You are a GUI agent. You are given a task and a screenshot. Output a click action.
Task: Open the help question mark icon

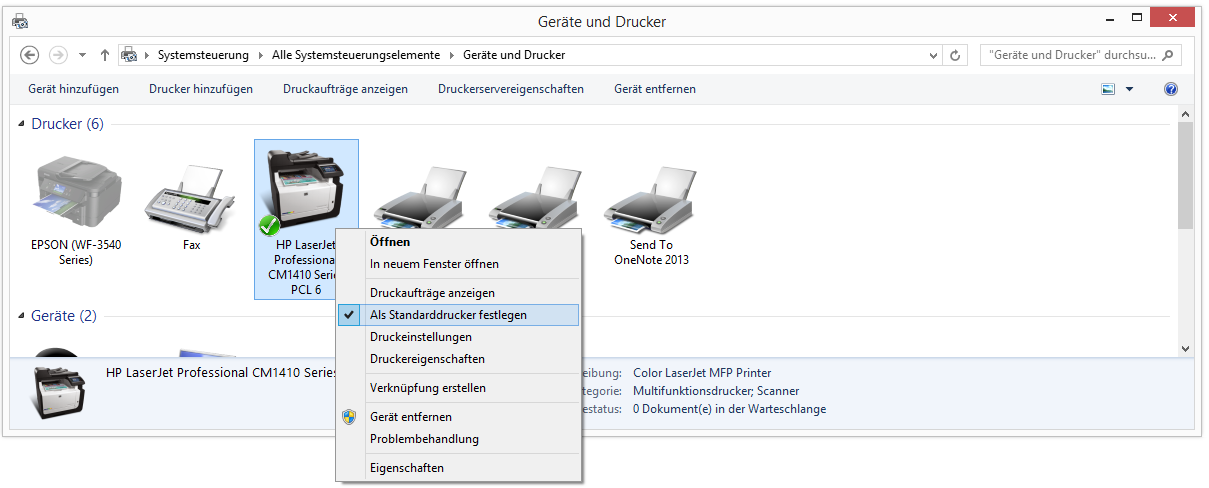[1171, 89]
